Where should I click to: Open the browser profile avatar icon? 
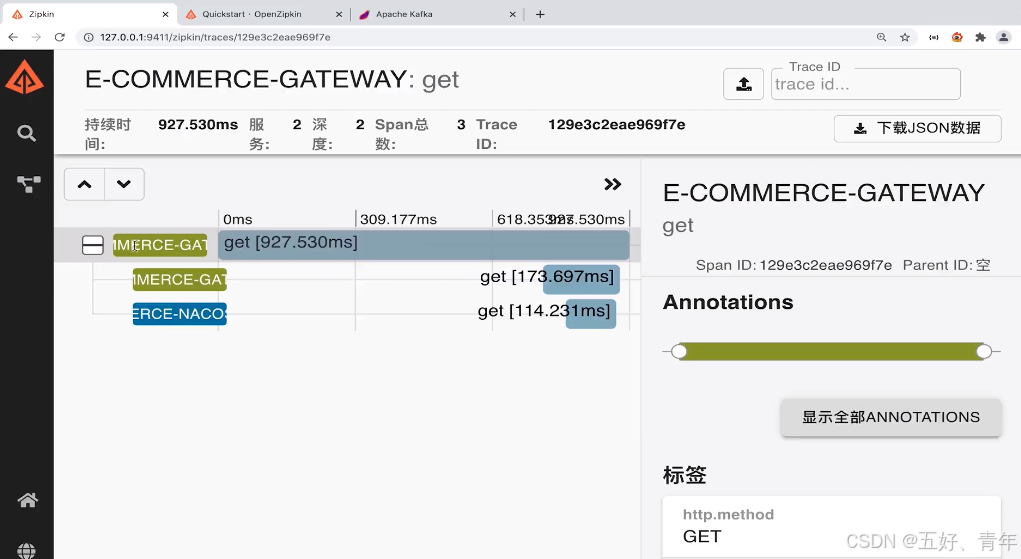[x=1004, y=37]
